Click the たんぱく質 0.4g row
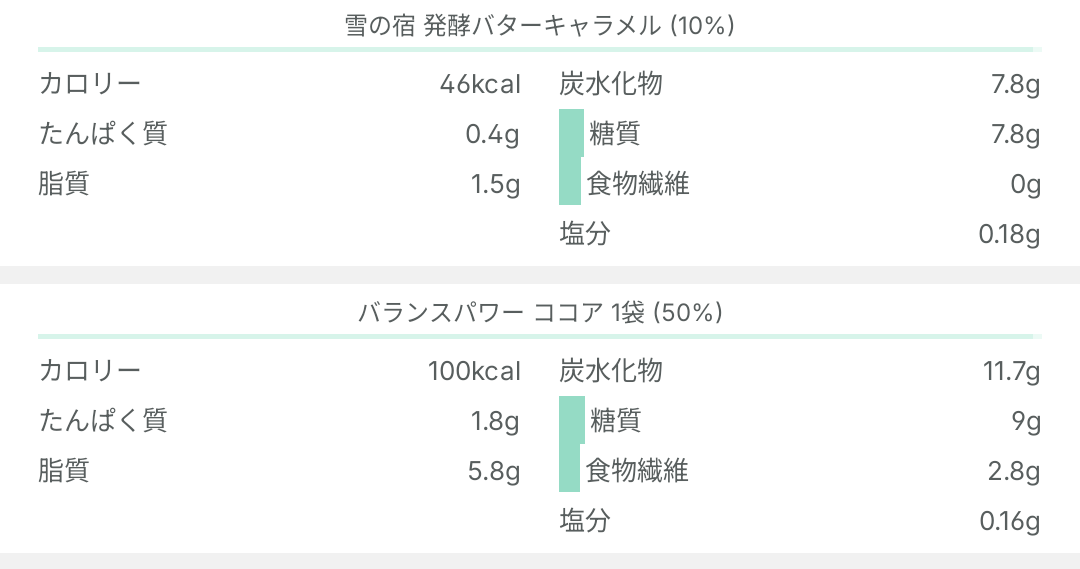The height and width of the screenshot is (569, 1080). click(279, 134)
